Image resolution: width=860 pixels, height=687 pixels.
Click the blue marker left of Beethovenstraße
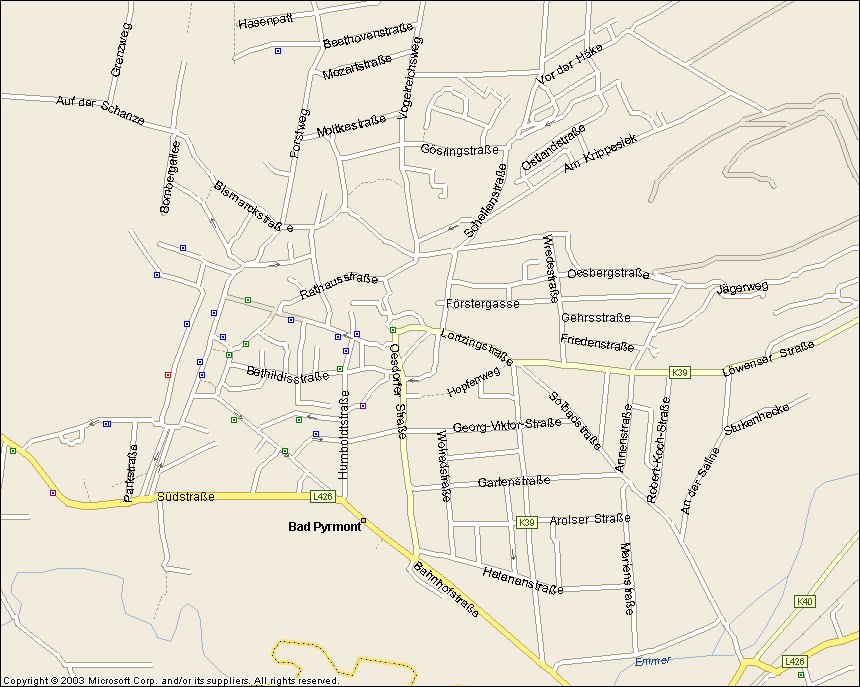pos(278,50)
